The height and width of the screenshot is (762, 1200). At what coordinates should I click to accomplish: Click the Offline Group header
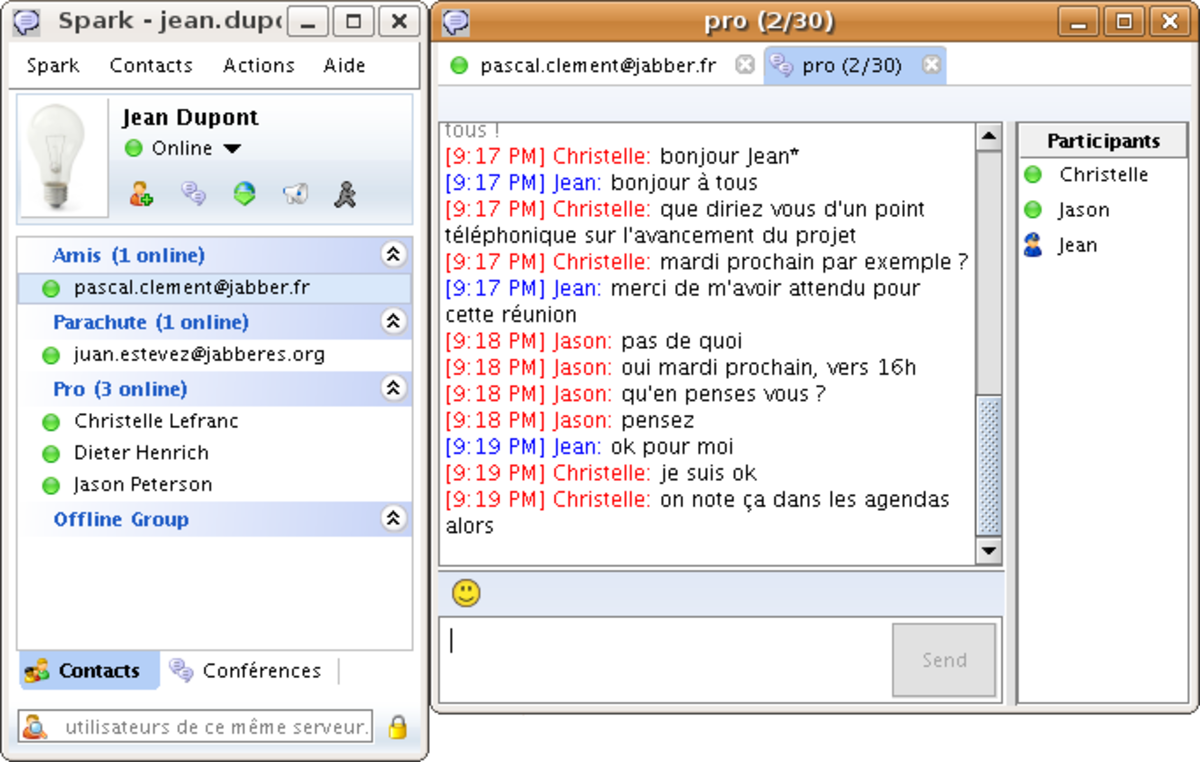tap(214, 518)
